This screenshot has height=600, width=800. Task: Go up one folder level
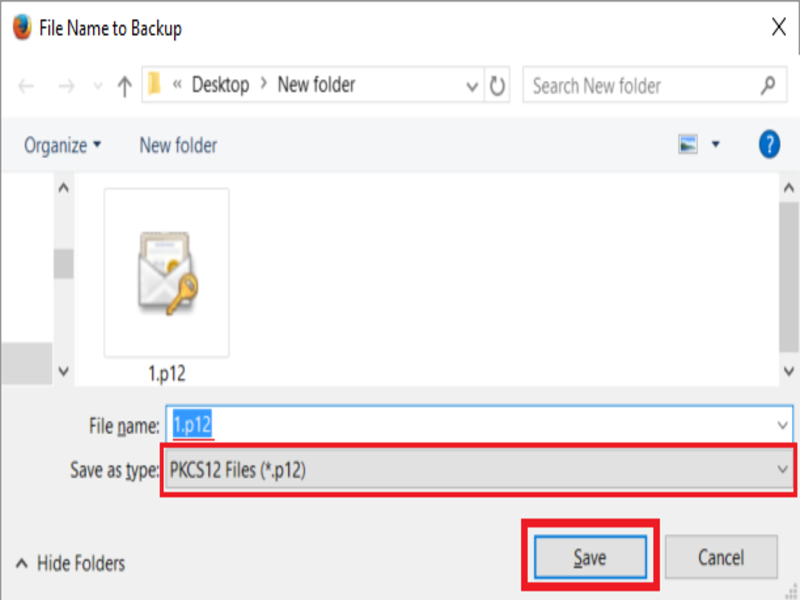tap(124, 86)
